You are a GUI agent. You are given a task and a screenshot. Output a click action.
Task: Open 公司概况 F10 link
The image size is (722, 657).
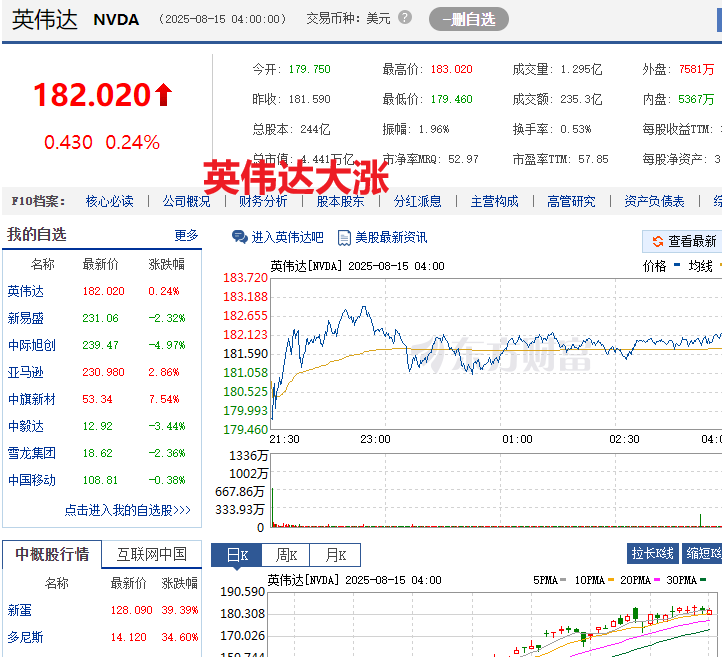click(x=186, y=201)
